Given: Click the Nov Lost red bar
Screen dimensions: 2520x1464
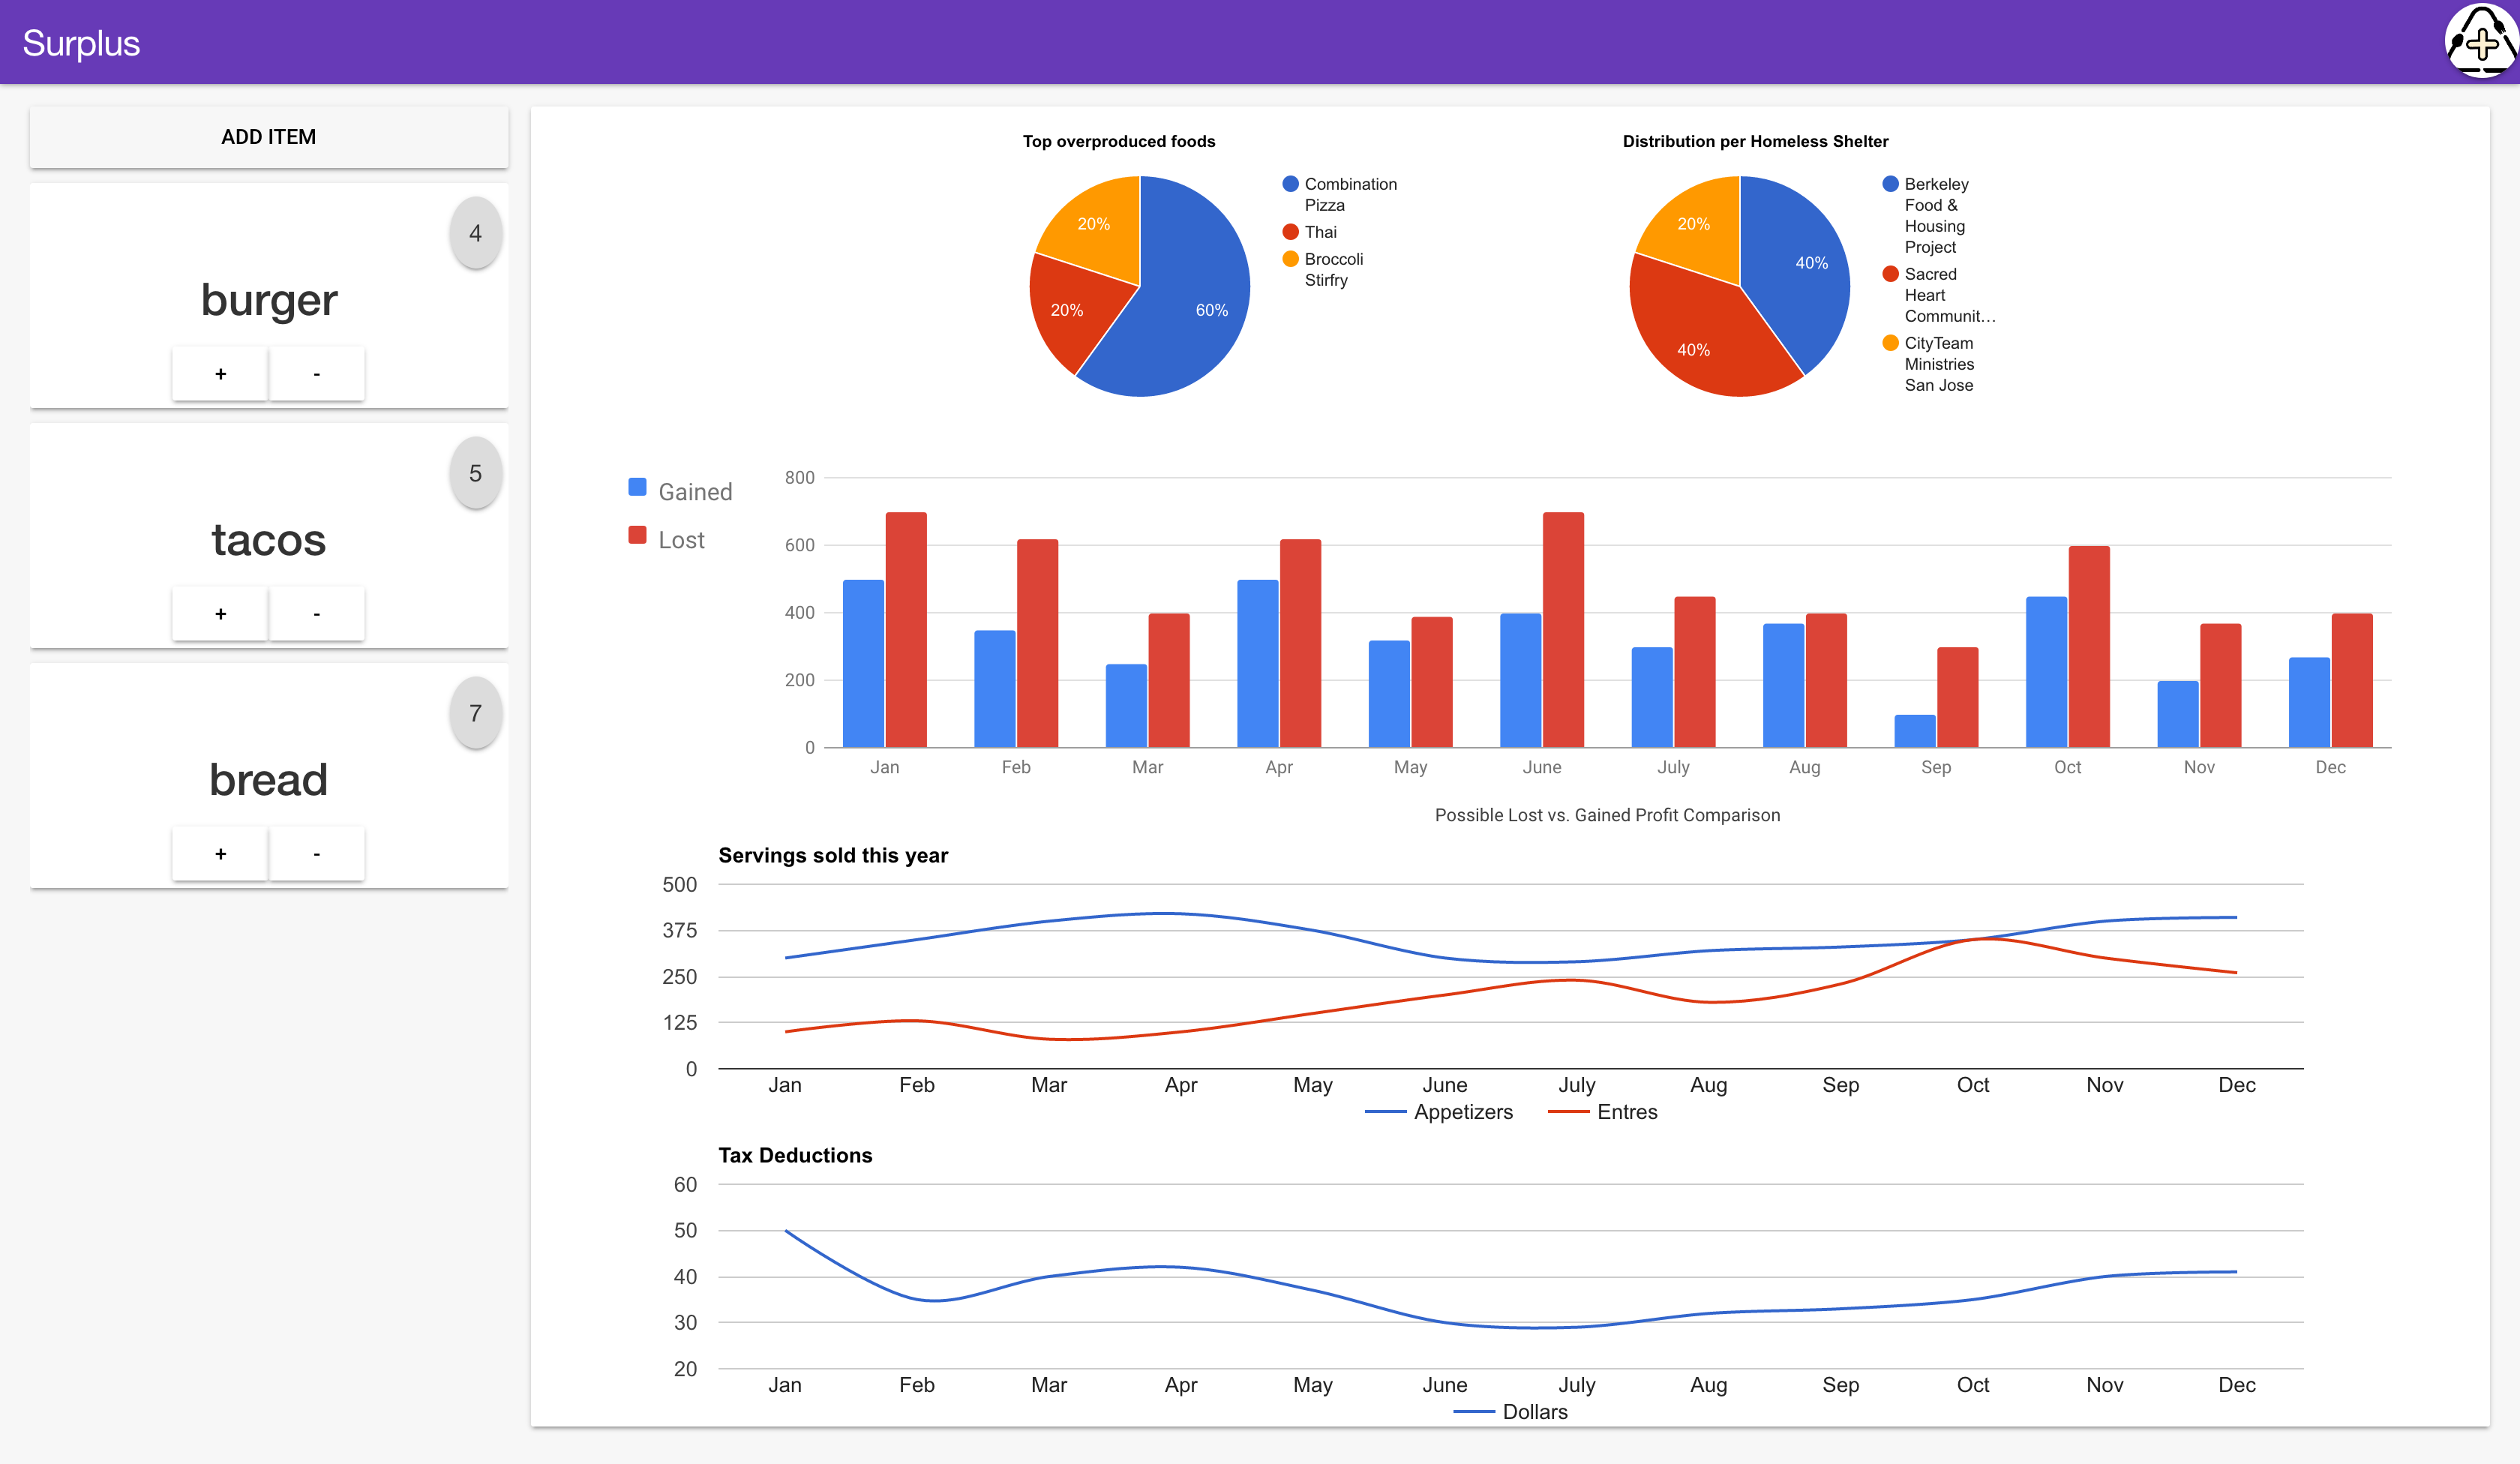Looking at the screenshot, I should click(2220, 685).
